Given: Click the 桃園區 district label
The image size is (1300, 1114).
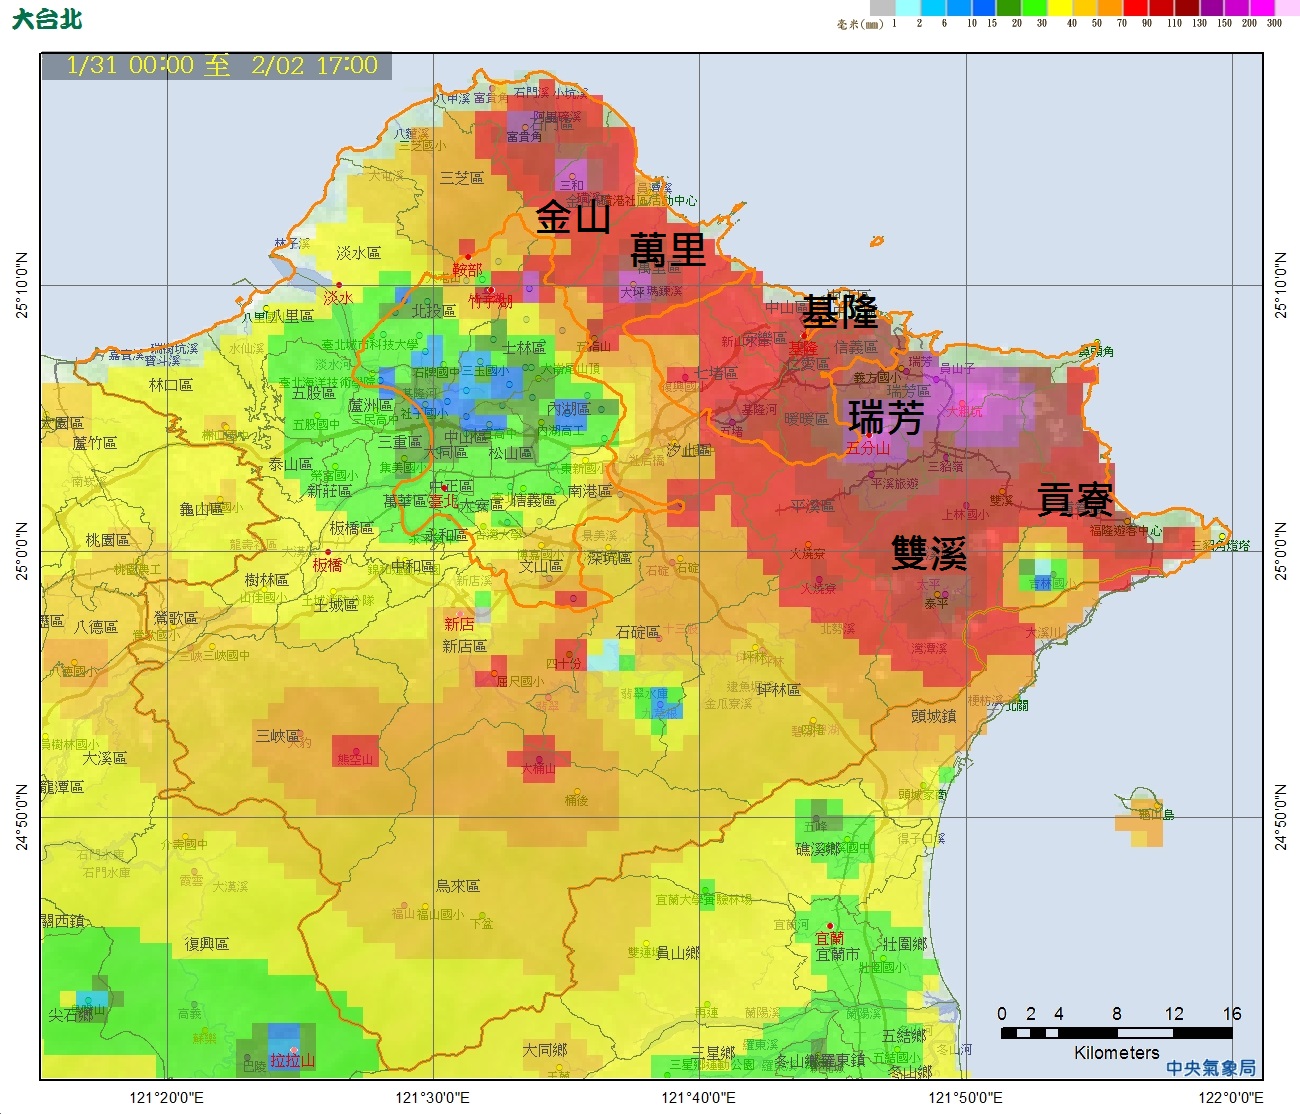Looking at the screenshot, I should click(107, 540).
